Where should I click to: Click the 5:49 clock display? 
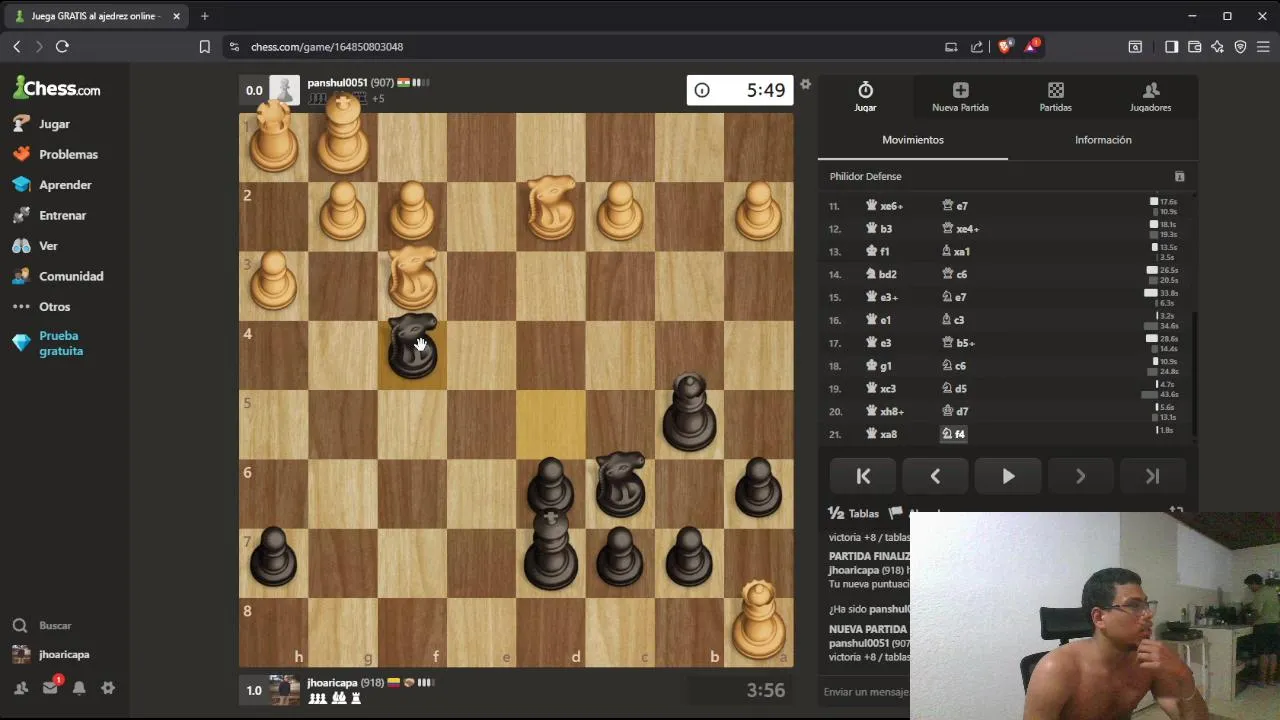click(x=740, y=90)
